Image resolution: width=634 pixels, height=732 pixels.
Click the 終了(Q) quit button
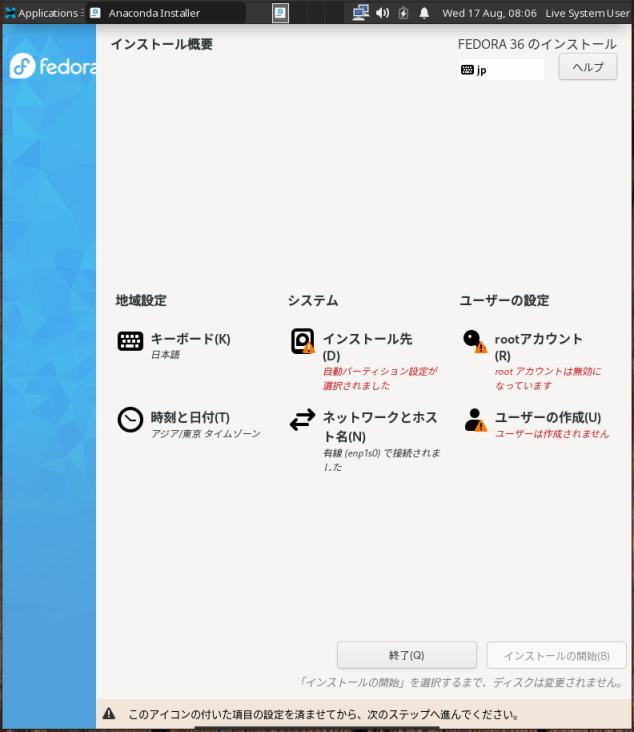tap(407, 655)
